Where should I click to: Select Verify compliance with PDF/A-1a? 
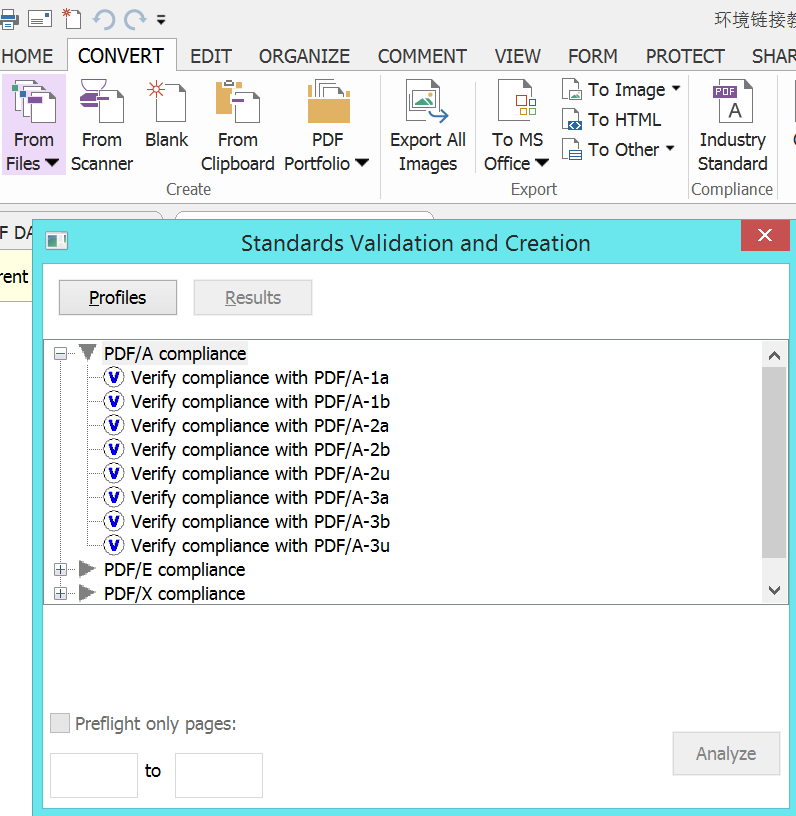point(260,378)
